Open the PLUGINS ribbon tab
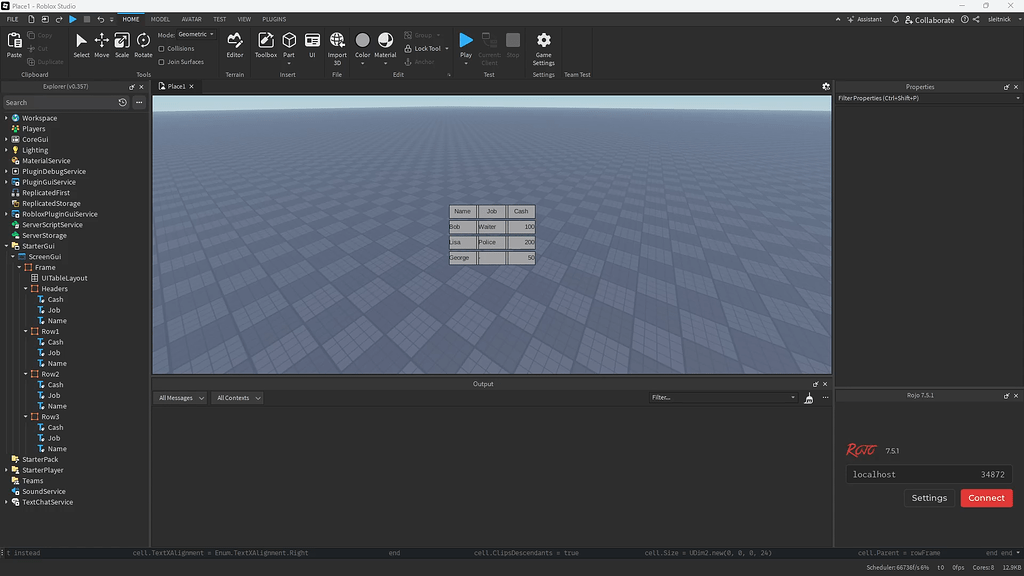This screenshot has width=1024, height=576. pos(276,18)
